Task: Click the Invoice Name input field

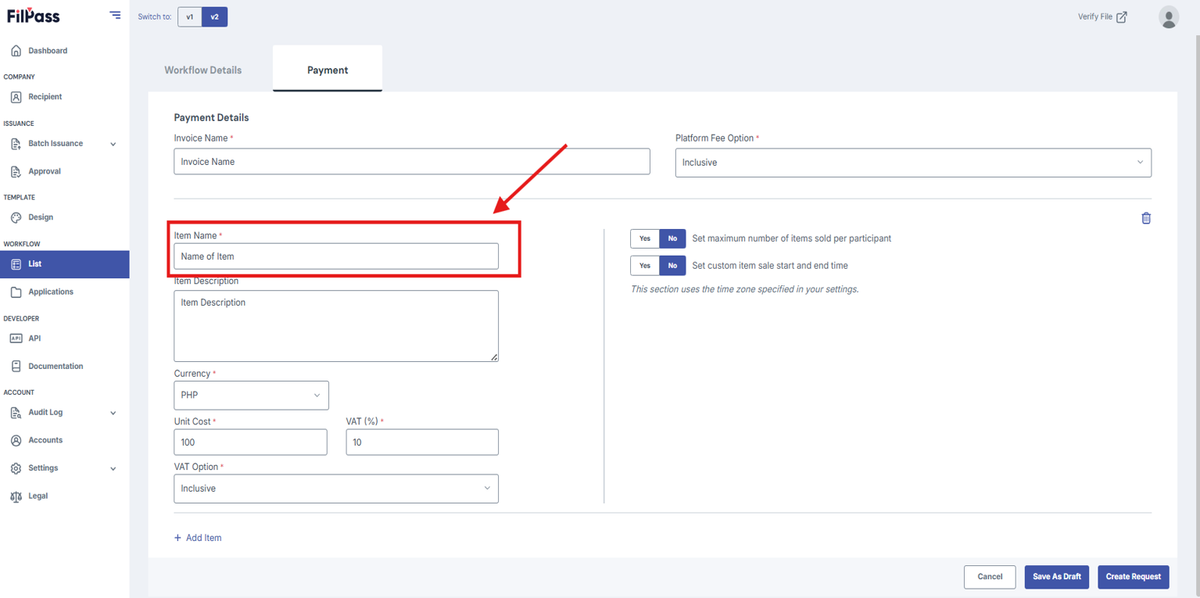Action: point(412,161)
